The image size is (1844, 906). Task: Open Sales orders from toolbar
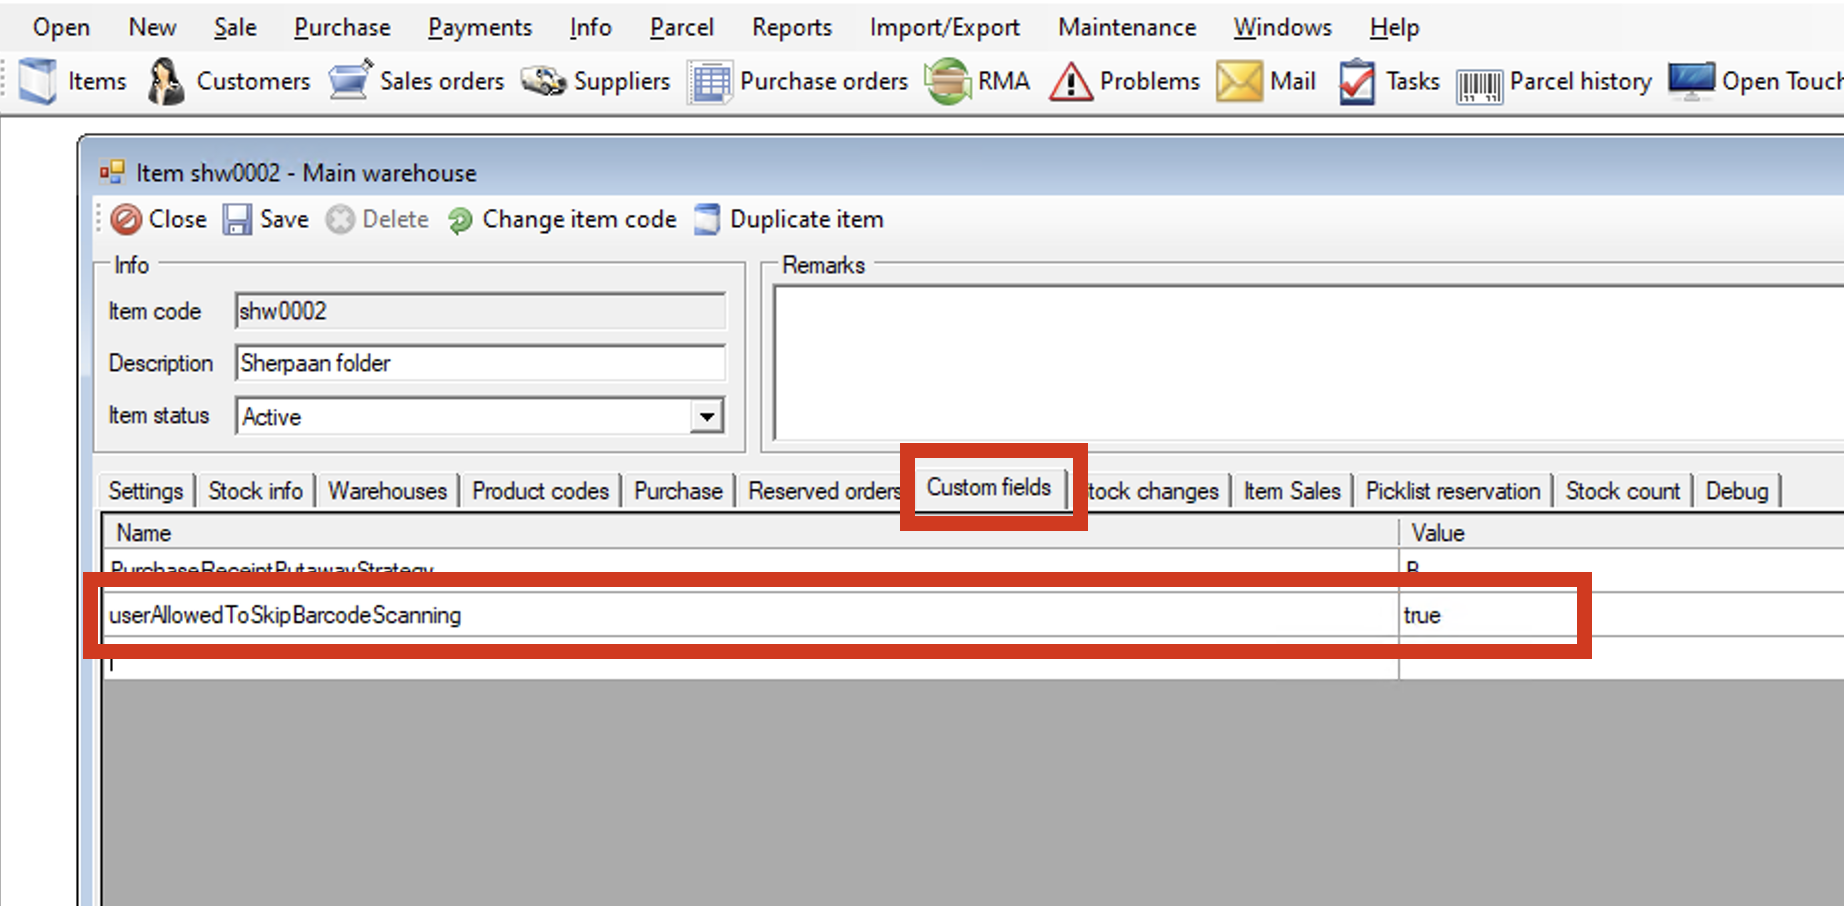[350, 81]
